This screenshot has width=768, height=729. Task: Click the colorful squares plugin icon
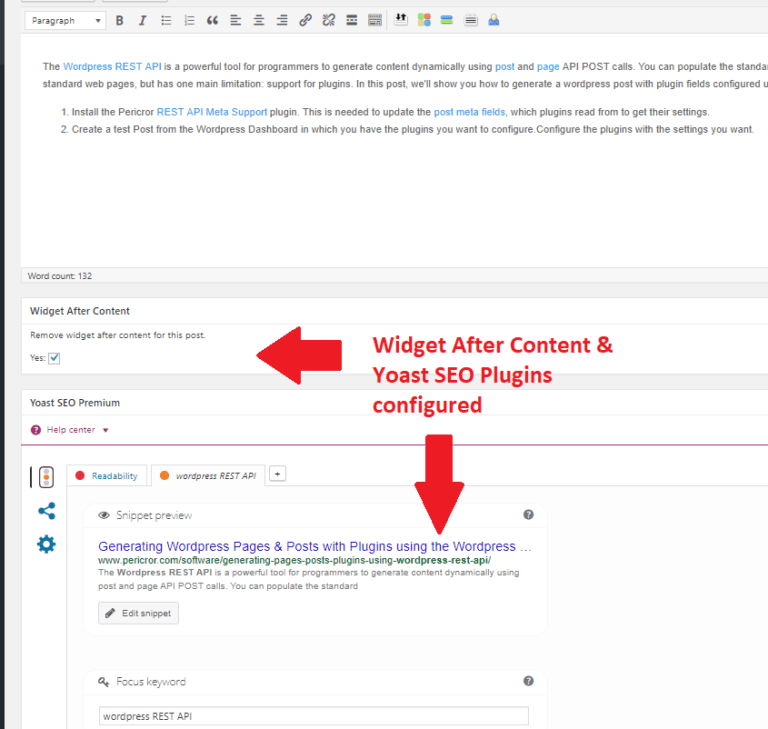coord(424,20)
